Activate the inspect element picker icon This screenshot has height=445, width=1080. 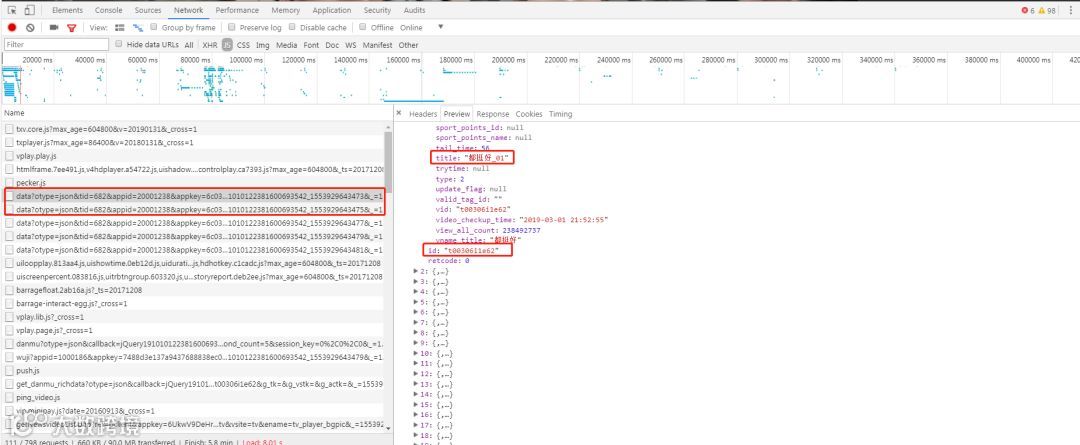point(13,10)
